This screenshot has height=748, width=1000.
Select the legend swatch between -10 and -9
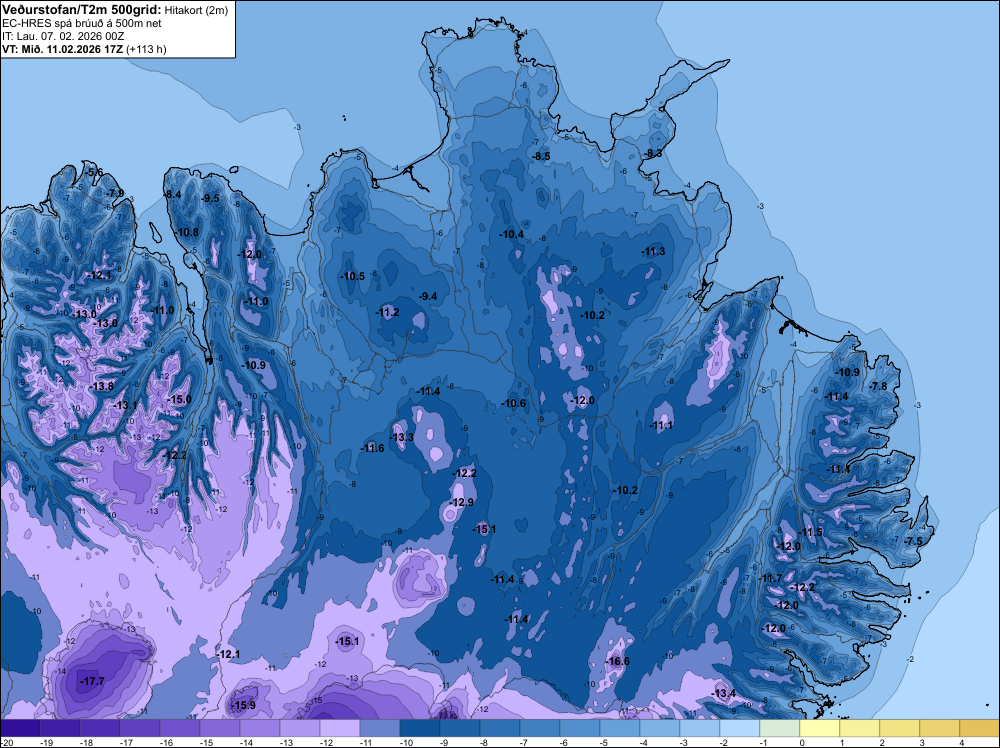(x=420, y=728)
